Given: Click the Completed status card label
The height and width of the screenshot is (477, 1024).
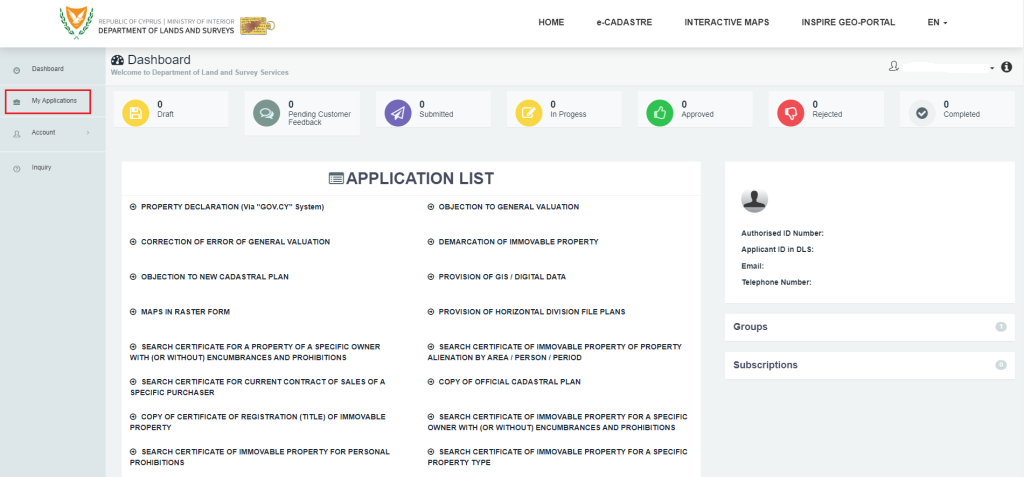Looking at the screenshot, I should 962,114.
